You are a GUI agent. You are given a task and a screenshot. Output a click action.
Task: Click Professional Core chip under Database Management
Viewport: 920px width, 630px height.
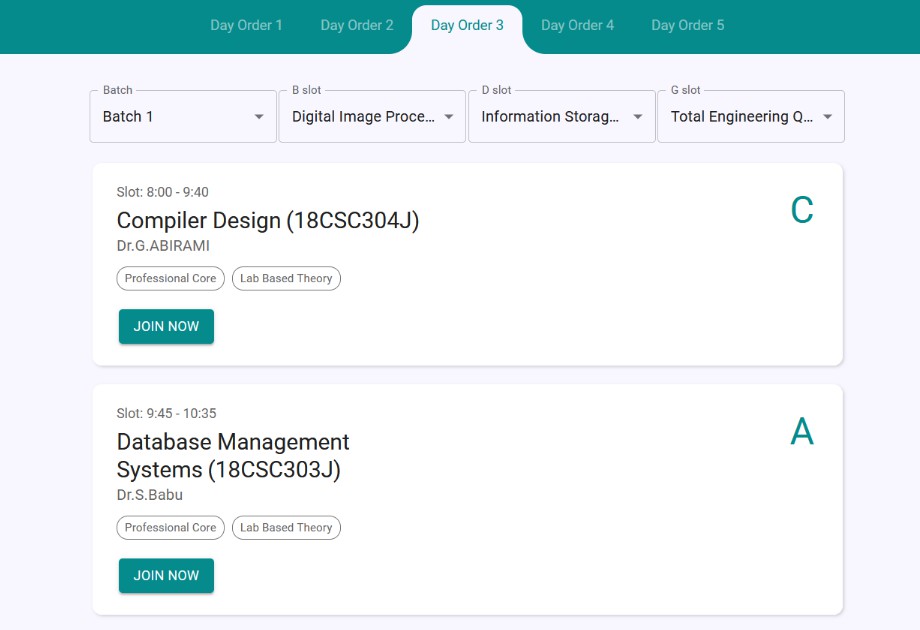pos(170,527)
